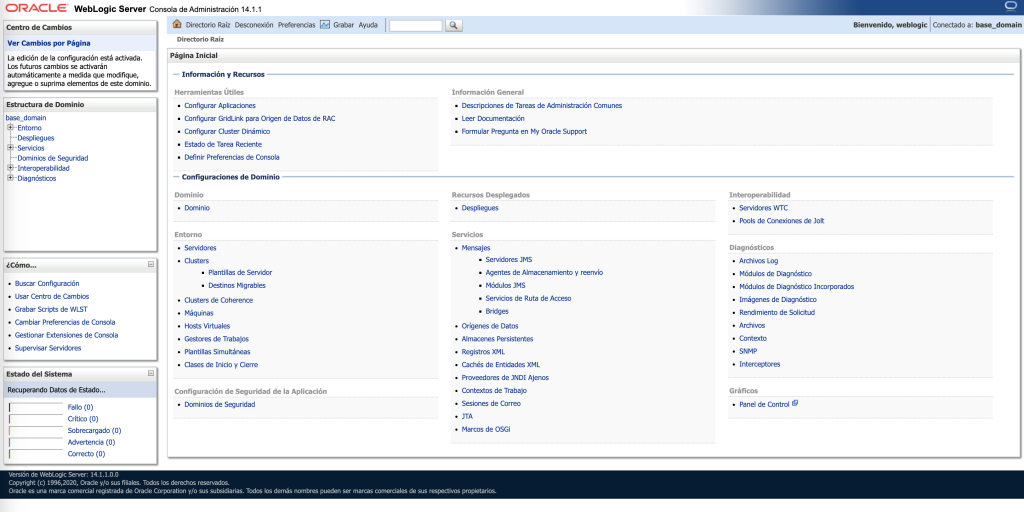
Task: Click the Grabar chart icon in toolbar
Action: [325, 25]
